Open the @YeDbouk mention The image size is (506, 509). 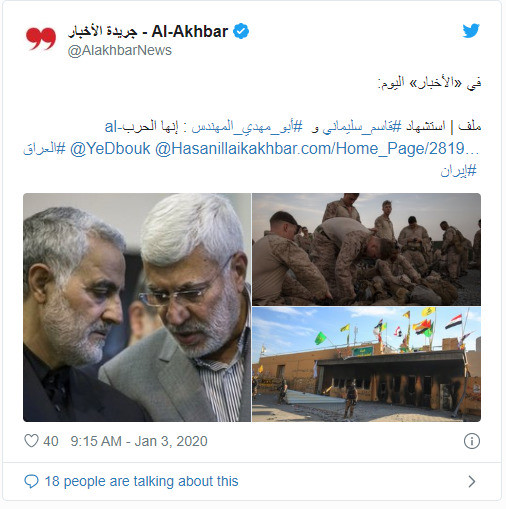110,148
